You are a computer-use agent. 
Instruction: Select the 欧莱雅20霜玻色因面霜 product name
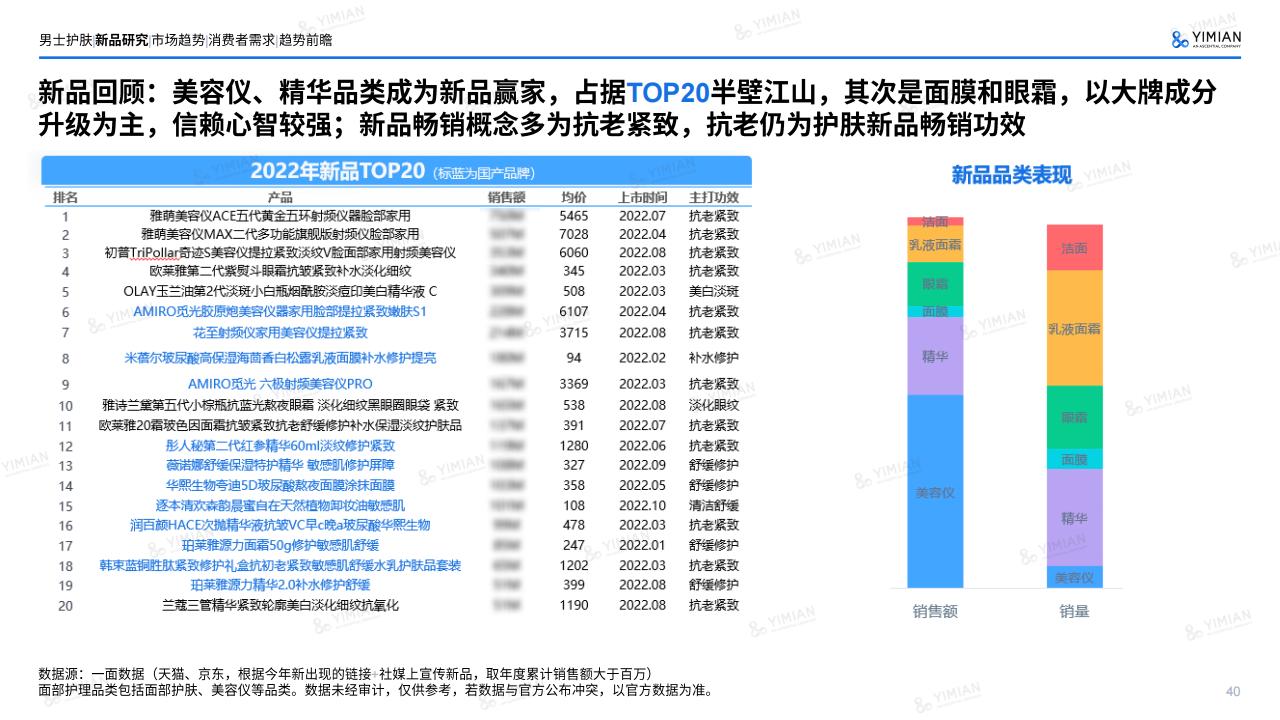click(x=281, y=425)
